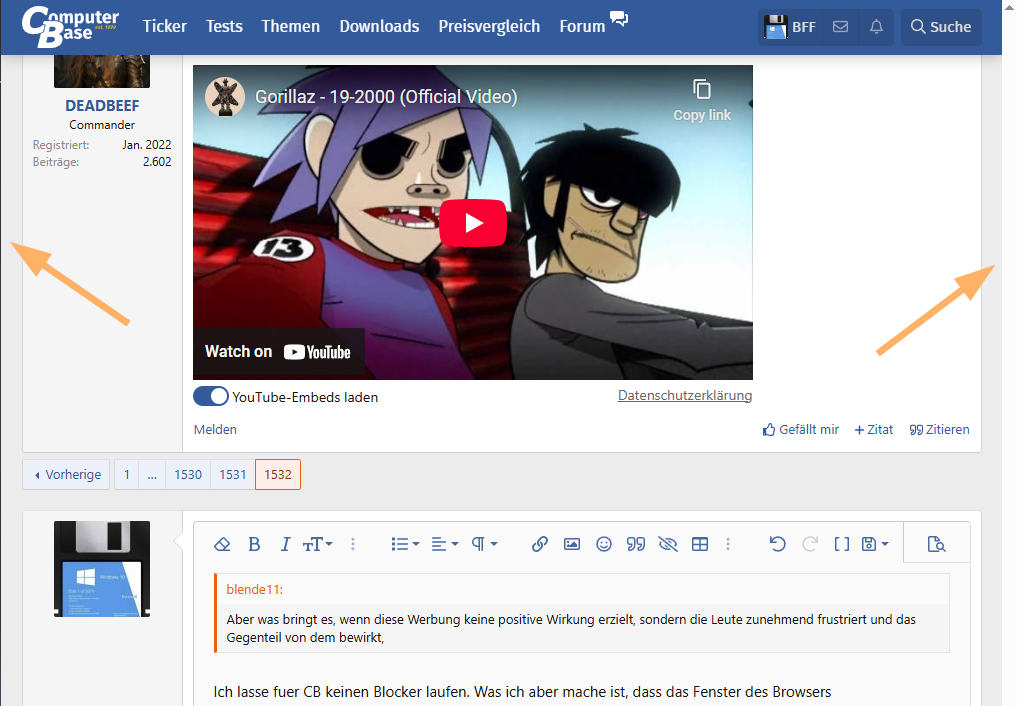Open more text options after font size
Image resolution: width=1017 pixels, height=706 pixels.
[x=353, y=545]
